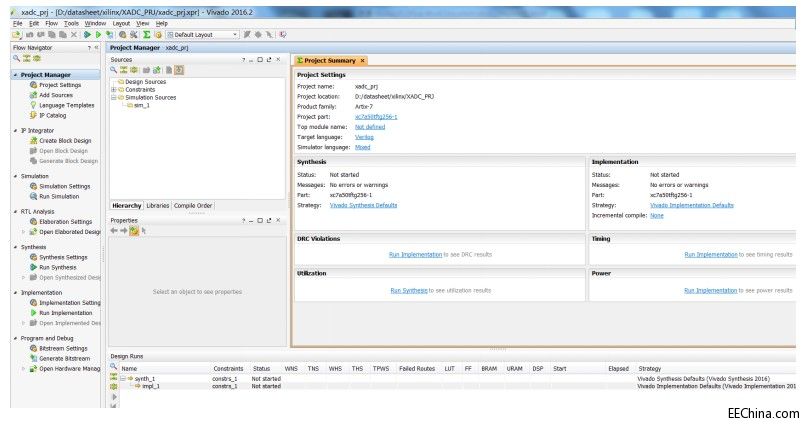Click the search icon in Sources panel
806x427 pixels.
pyautogui.click(x=114, y=69)
